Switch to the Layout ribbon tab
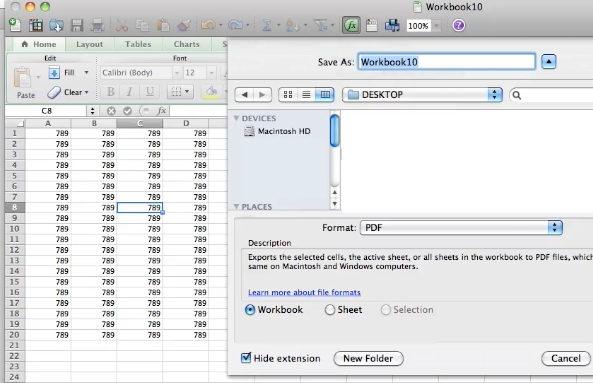 point(90,44)
